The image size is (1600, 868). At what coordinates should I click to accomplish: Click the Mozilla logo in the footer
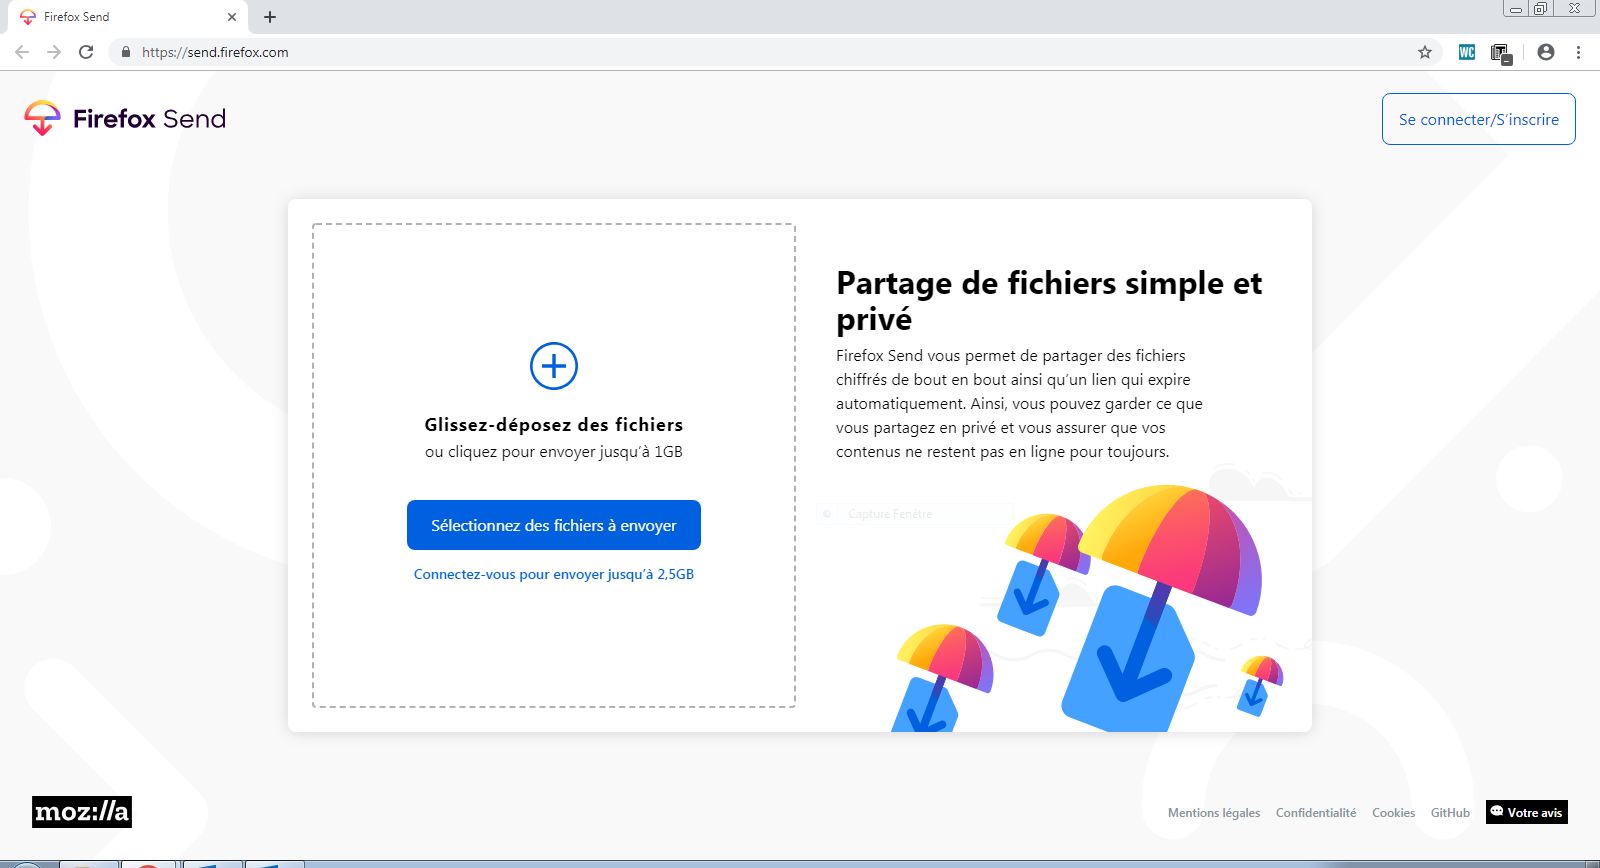pos(82,812)
